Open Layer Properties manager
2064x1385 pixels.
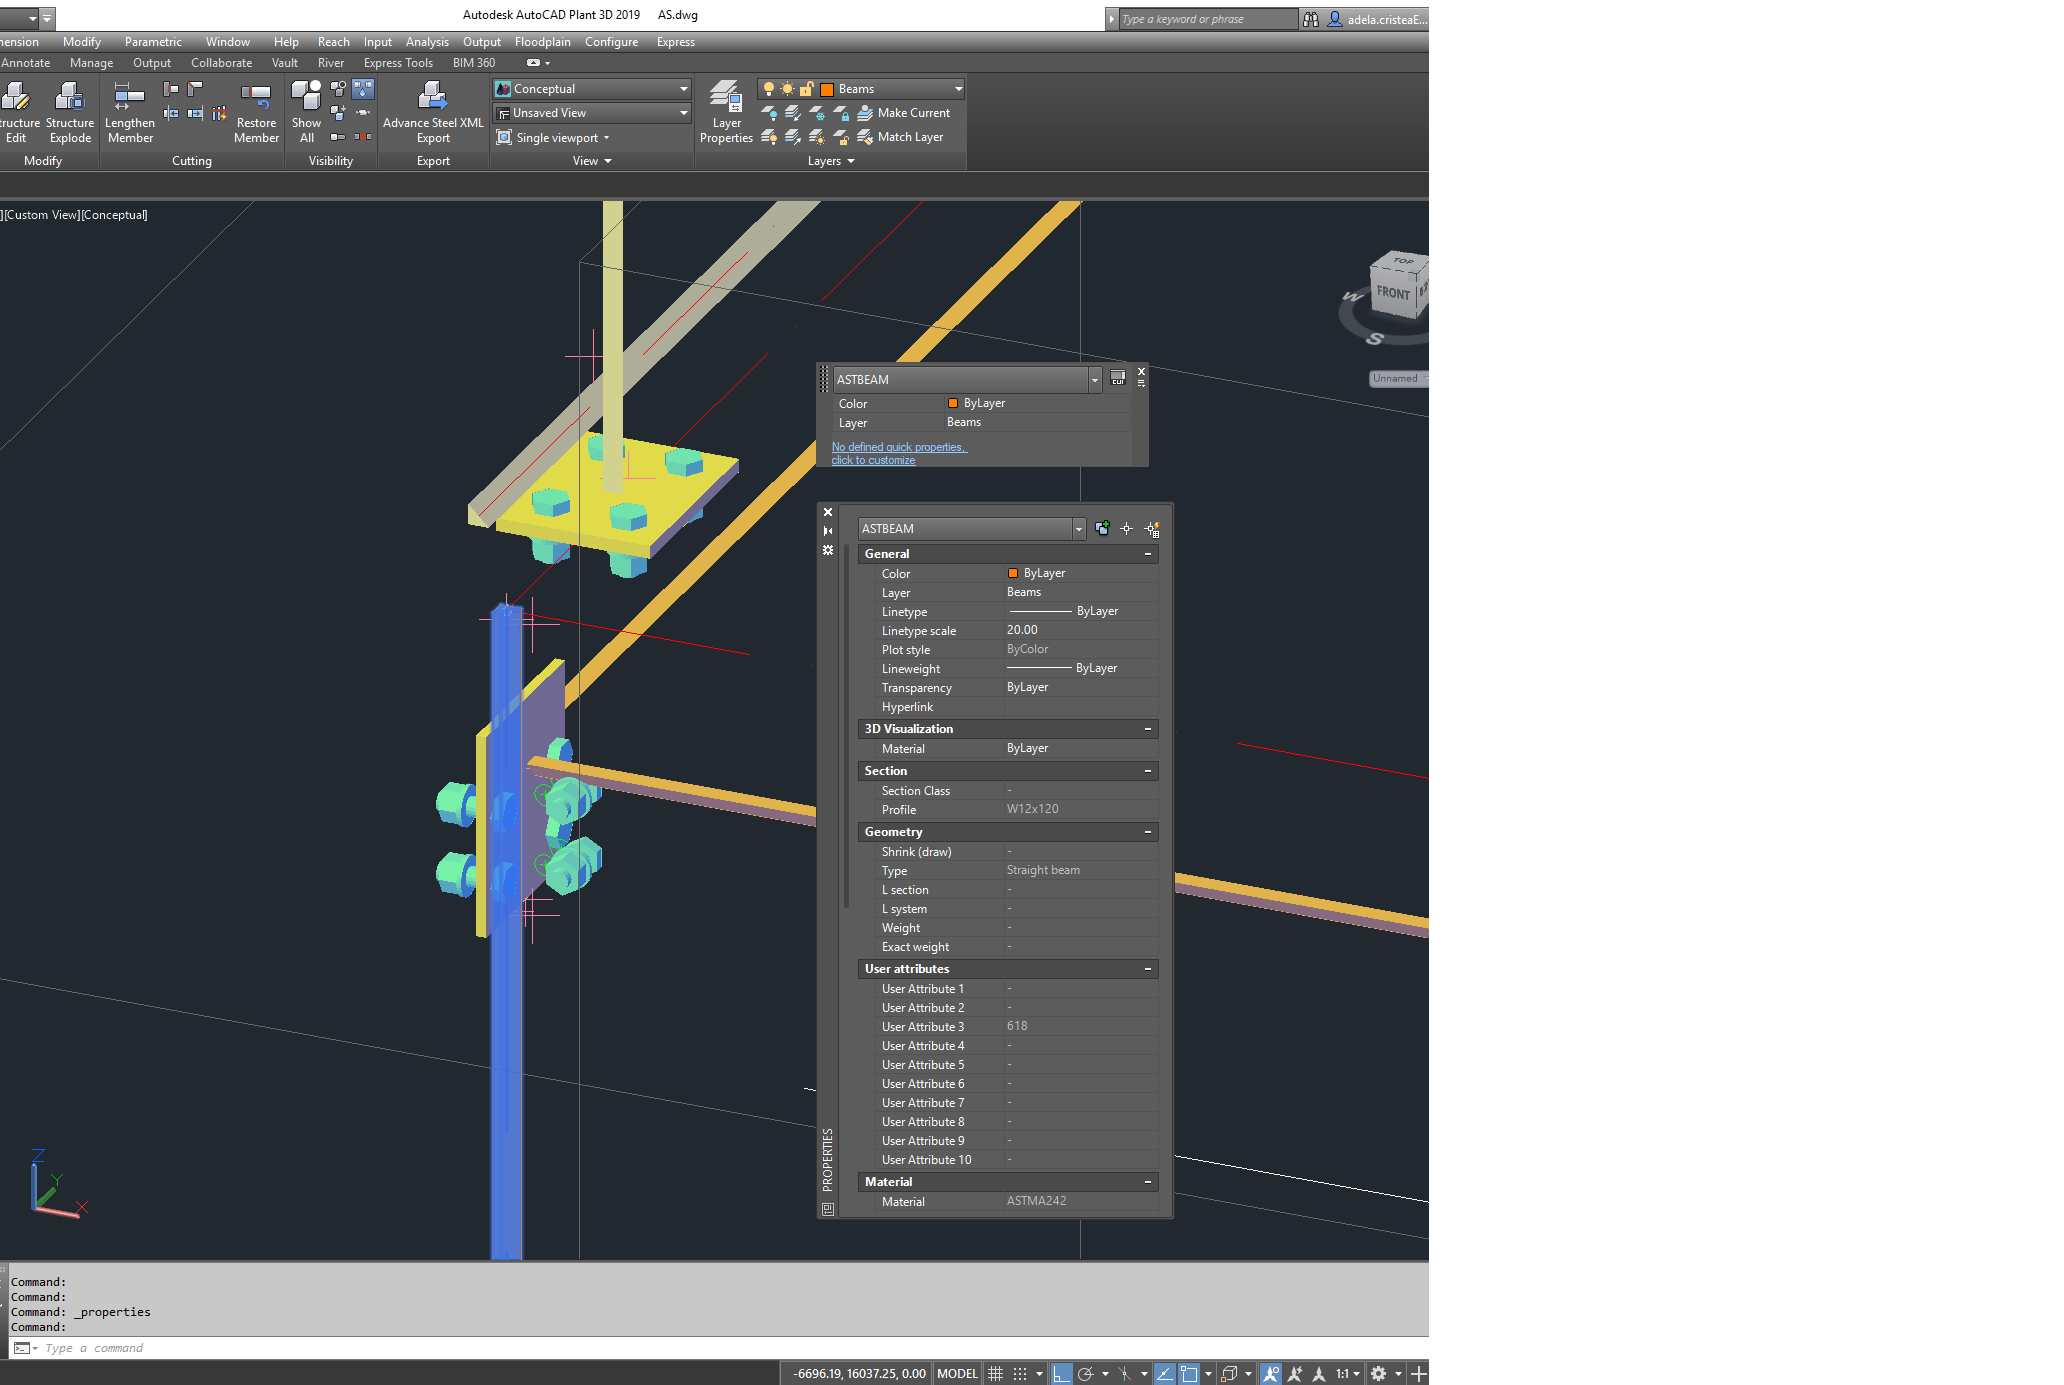(x=726, y=112)
